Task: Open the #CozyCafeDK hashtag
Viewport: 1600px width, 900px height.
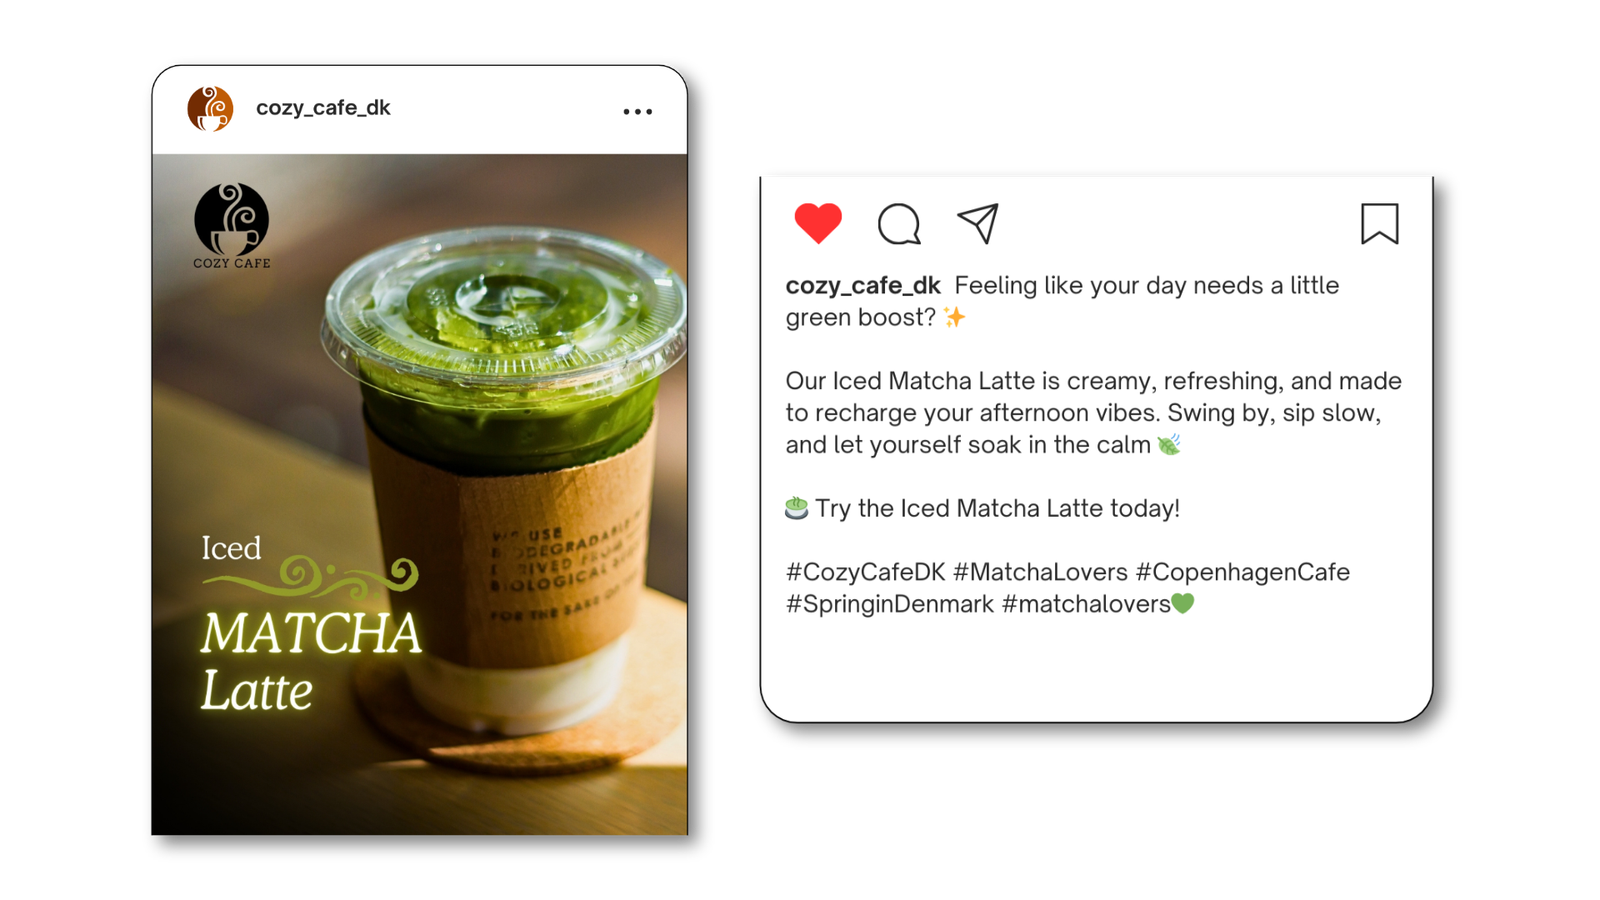Action: click(x=865, y=572)
